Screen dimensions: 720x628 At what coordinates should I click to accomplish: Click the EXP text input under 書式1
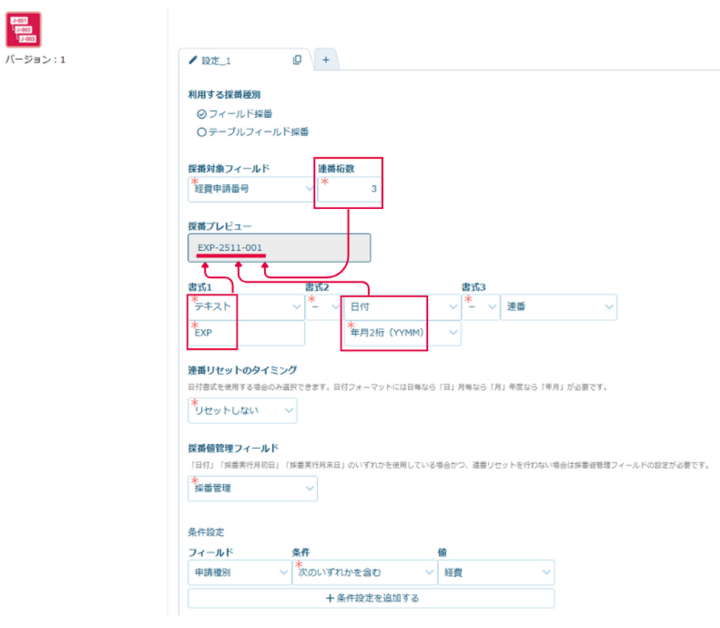245,334
